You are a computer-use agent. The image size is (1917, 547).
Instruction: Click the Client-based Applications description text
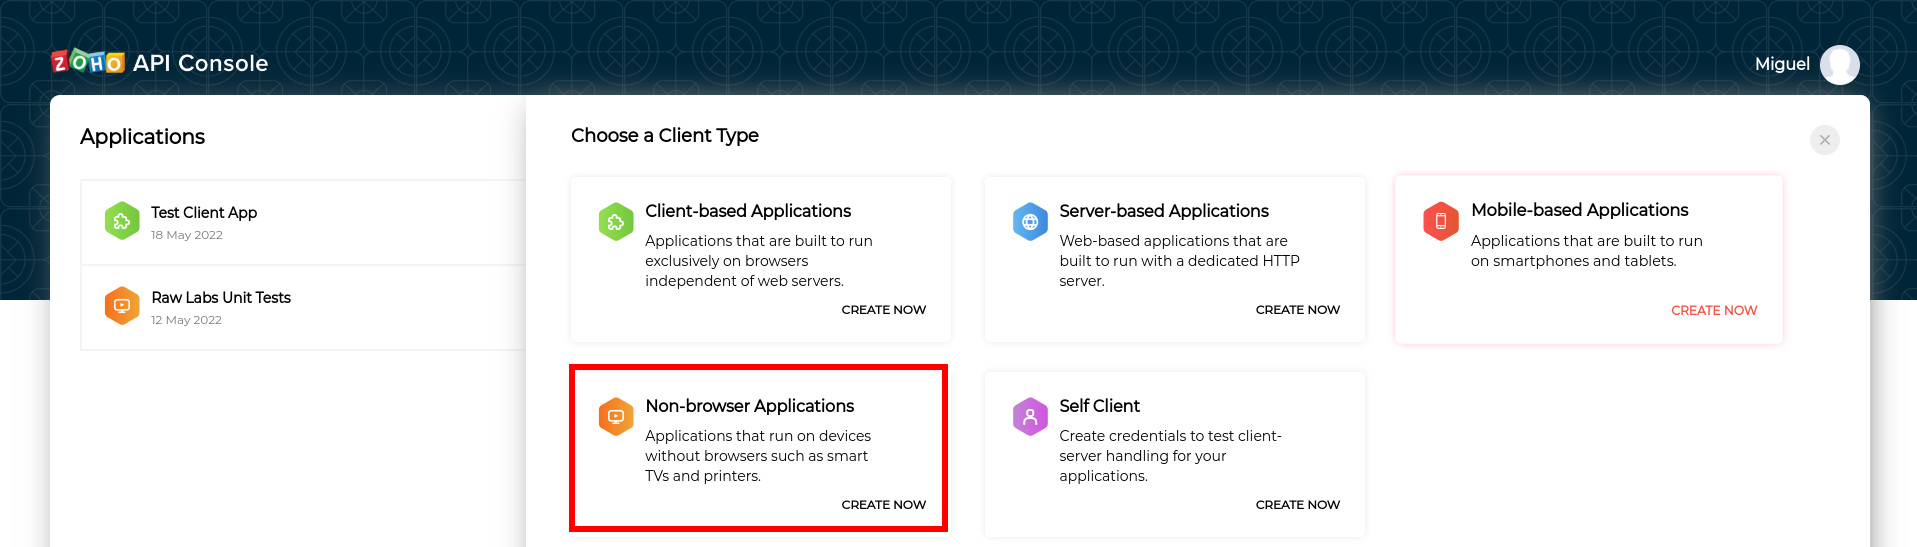tap(759, 261)
